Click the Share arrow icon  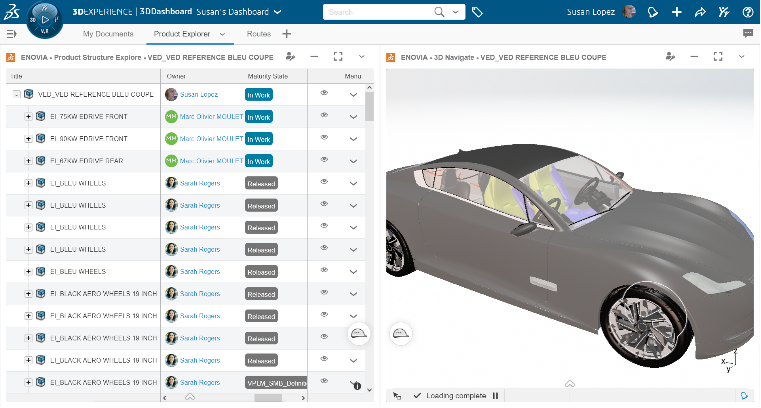point(700,13)
